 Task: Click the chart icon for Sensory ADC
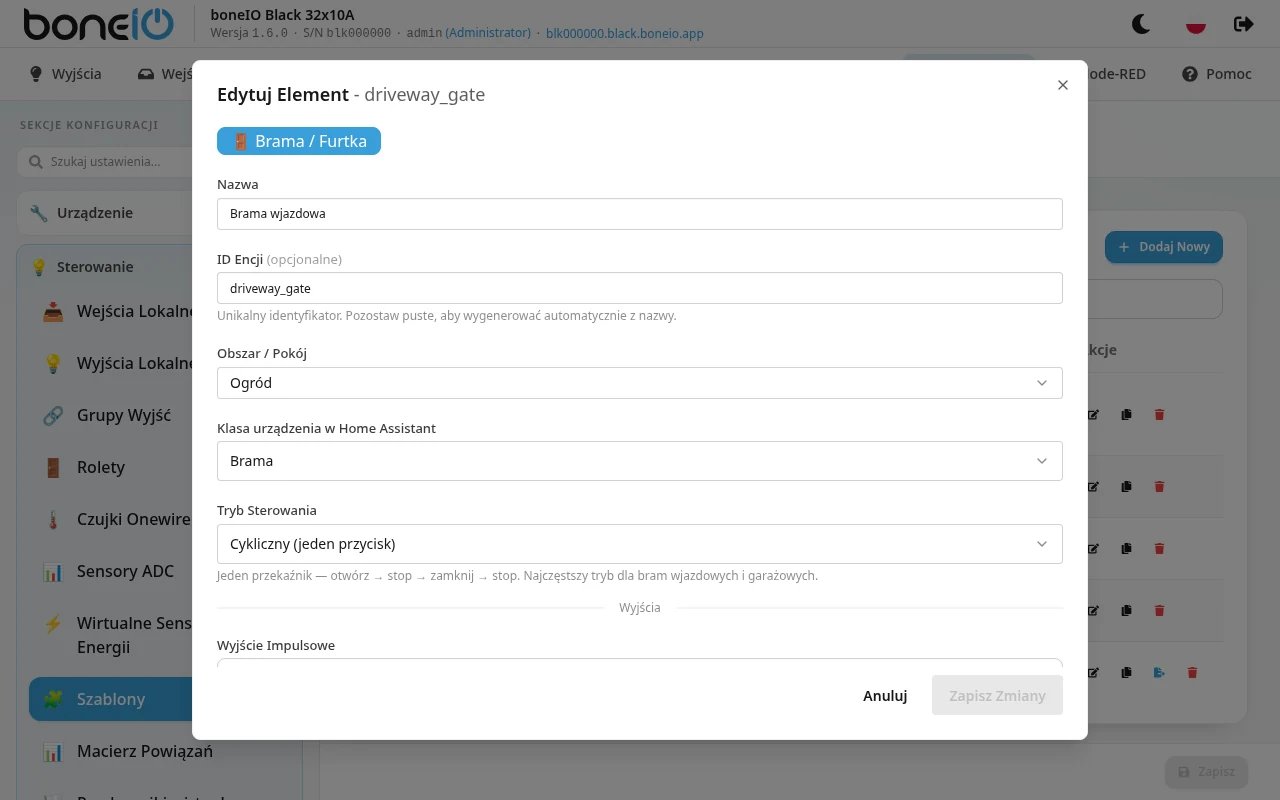[x=53, y=571]
